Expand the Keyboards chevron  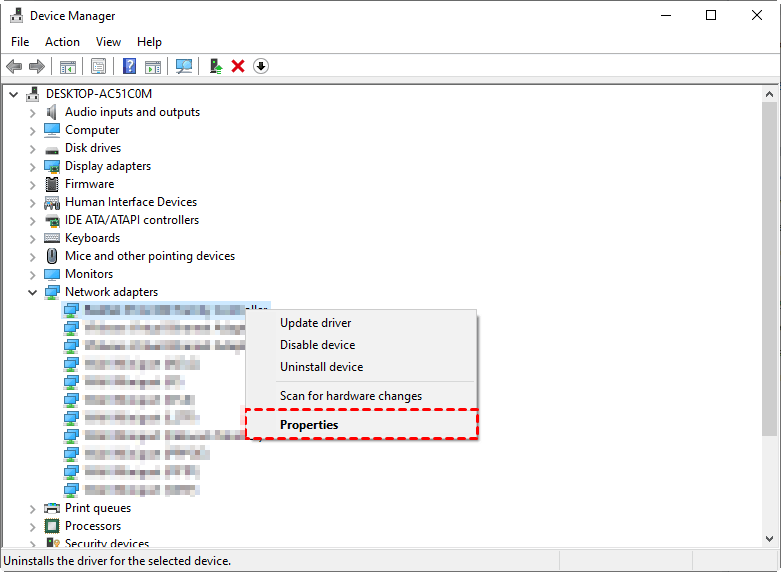click(33, 239)
